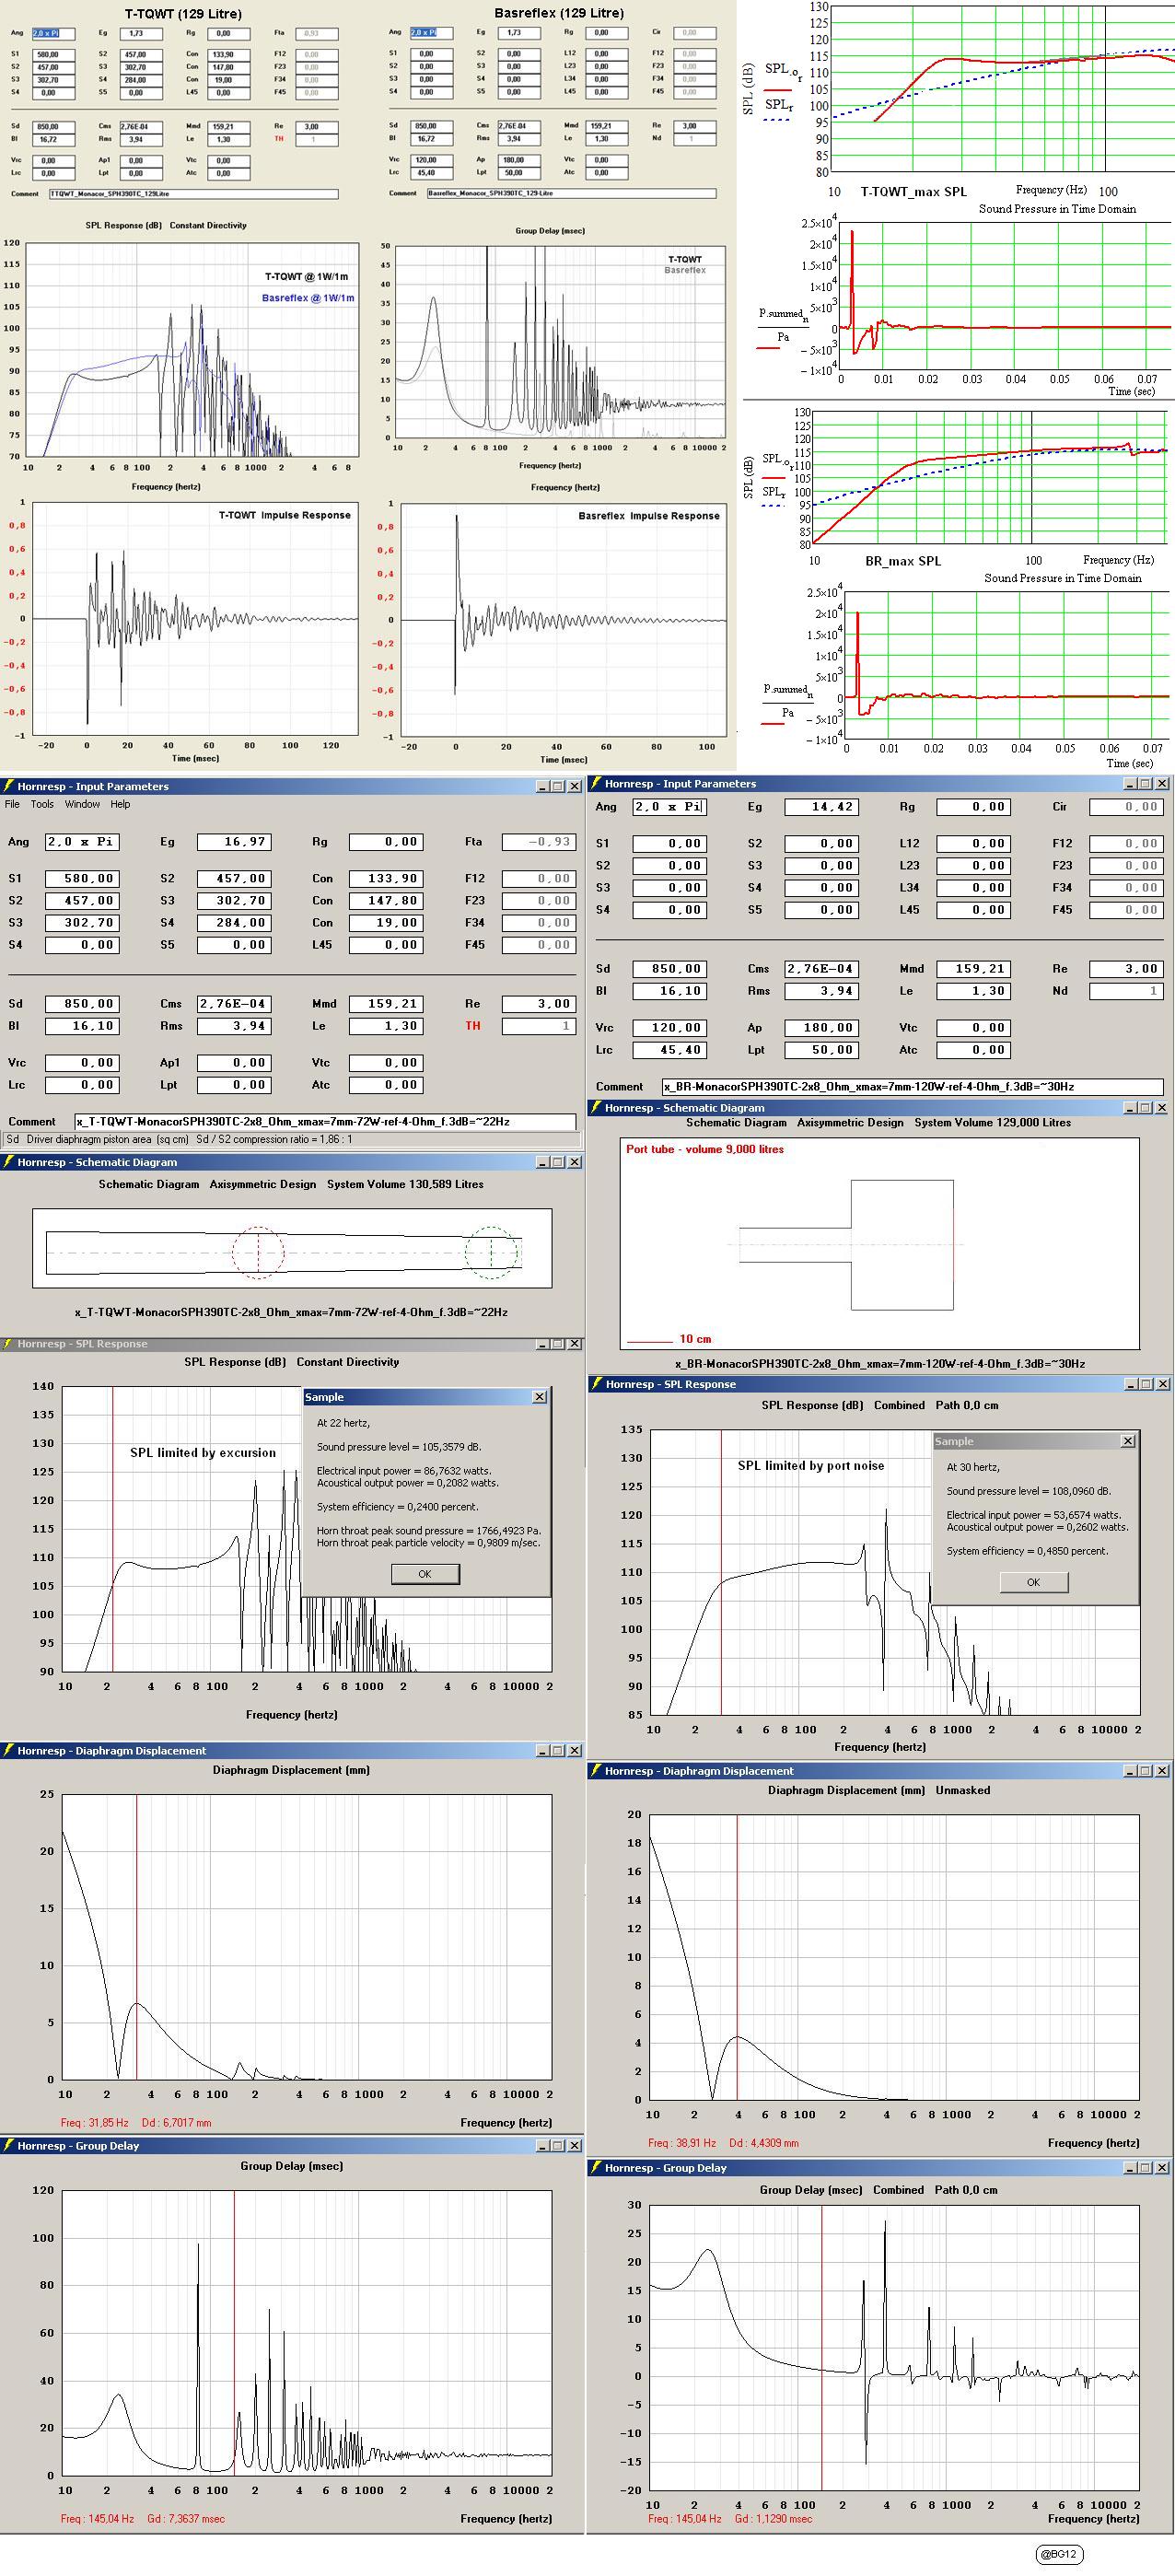
Task: Close the Sample dialog showing 22 hertz
Action: [x=539, y=1397]
